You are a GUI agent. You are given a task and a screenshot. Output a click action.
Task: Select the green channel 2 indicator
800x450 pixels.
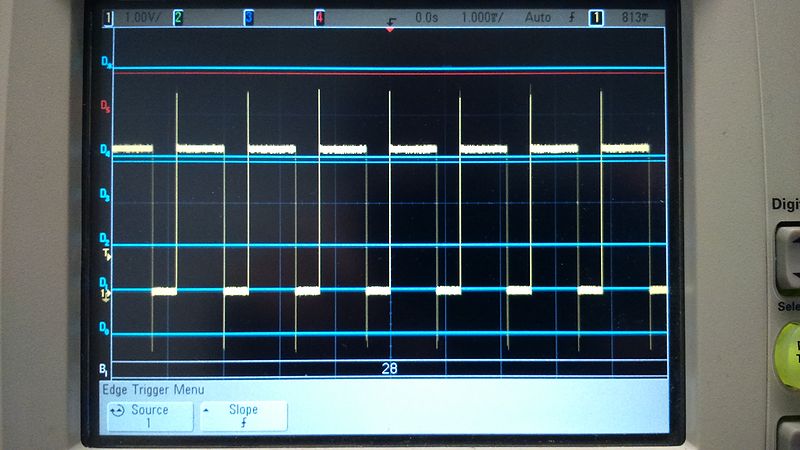178,17
